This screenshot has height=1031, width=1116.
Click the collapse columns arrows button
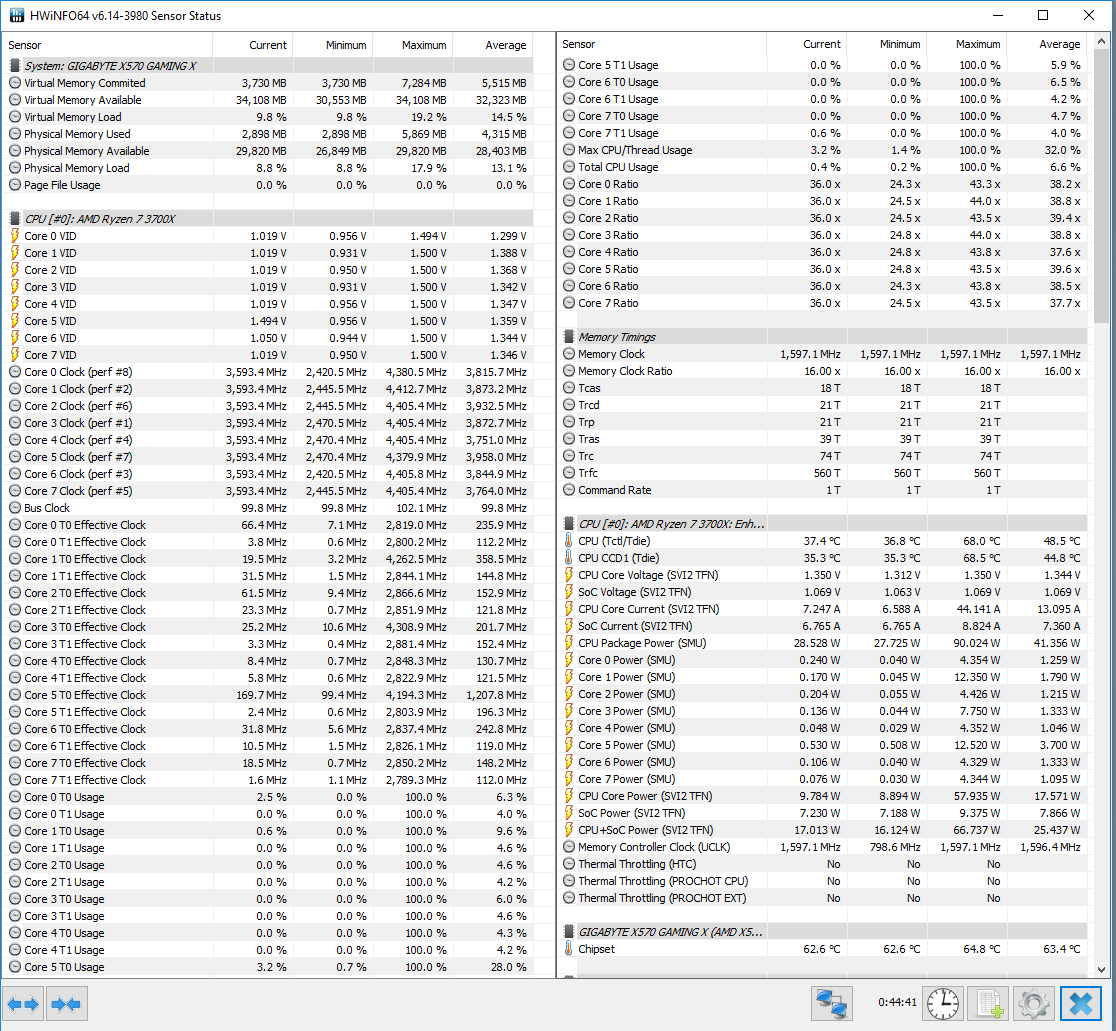click(x=67, y=1004)
